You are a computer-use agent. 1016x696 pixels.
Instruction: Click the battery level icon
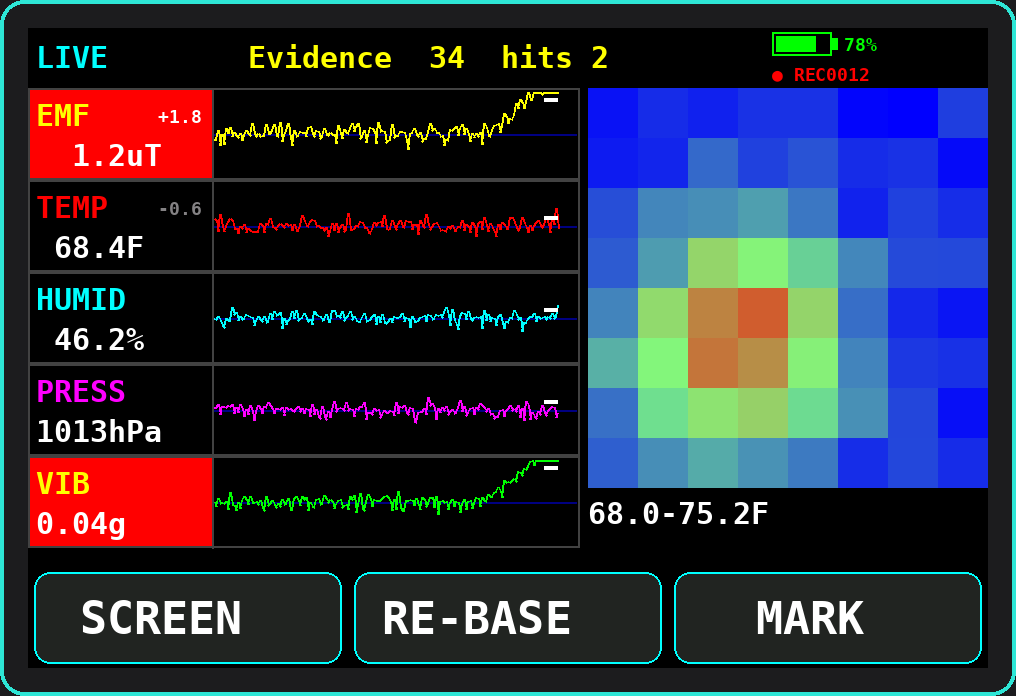805,44
